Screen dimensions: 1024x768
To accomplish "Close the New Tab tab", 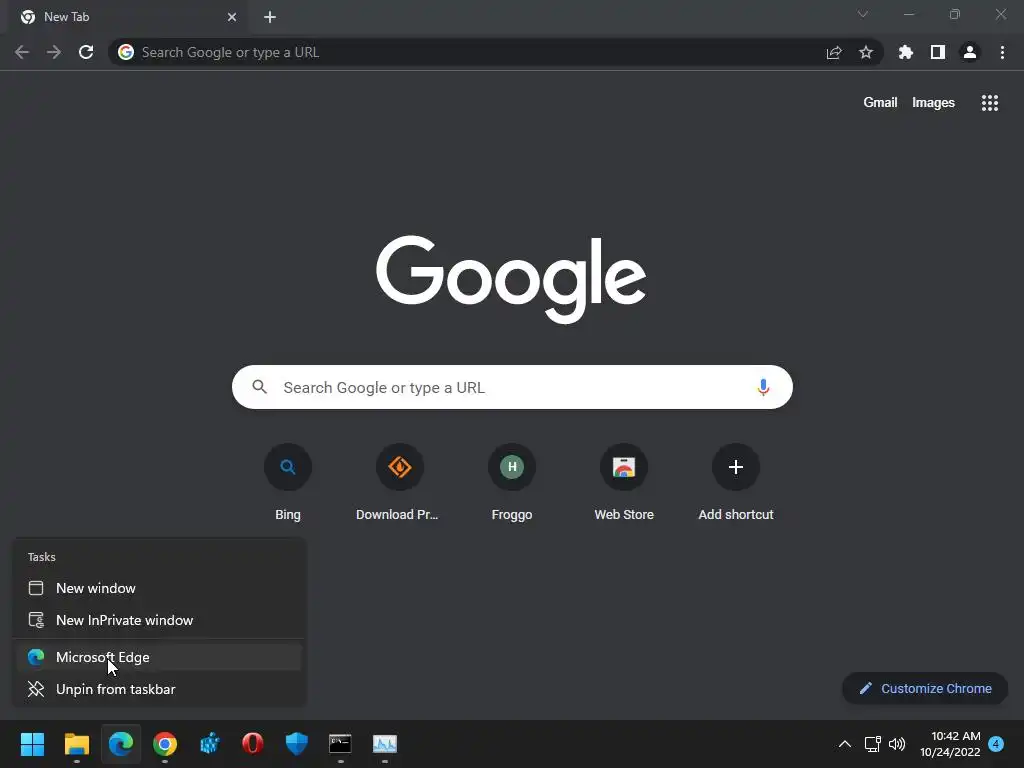I will click(x=232, y=17).
